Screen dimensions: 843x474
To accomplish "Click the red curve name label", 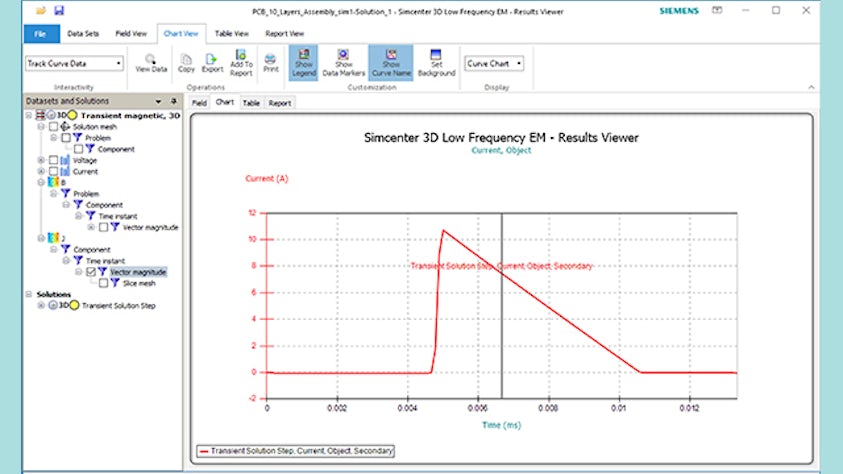I will point(501,266).
